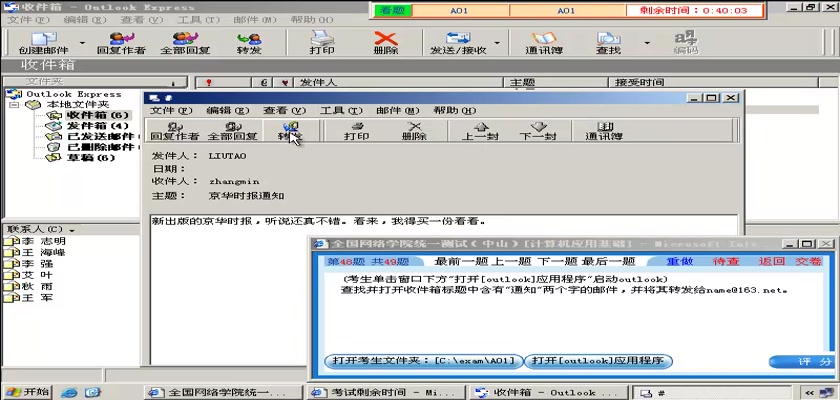
Task: Select contact 艾 叶
Action: pyautogui.click(x=37, y=275)
